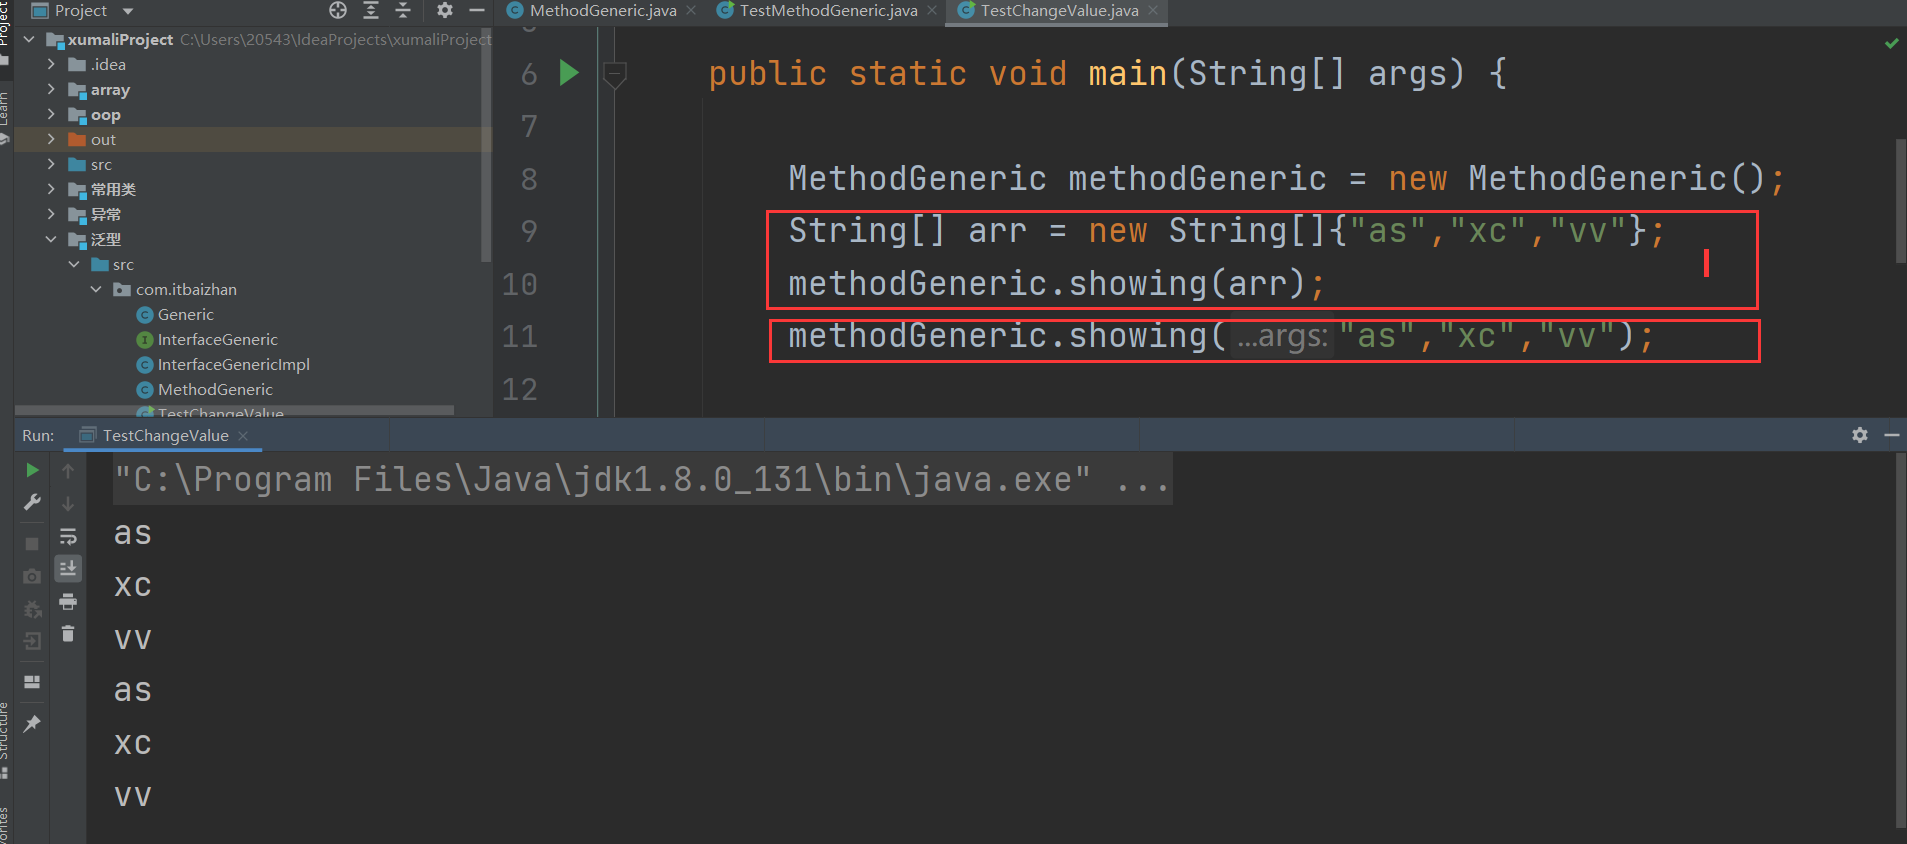Viewport: 1907px width, 844px height.
Task: Expand the oop folder
Action: point(51,115)
